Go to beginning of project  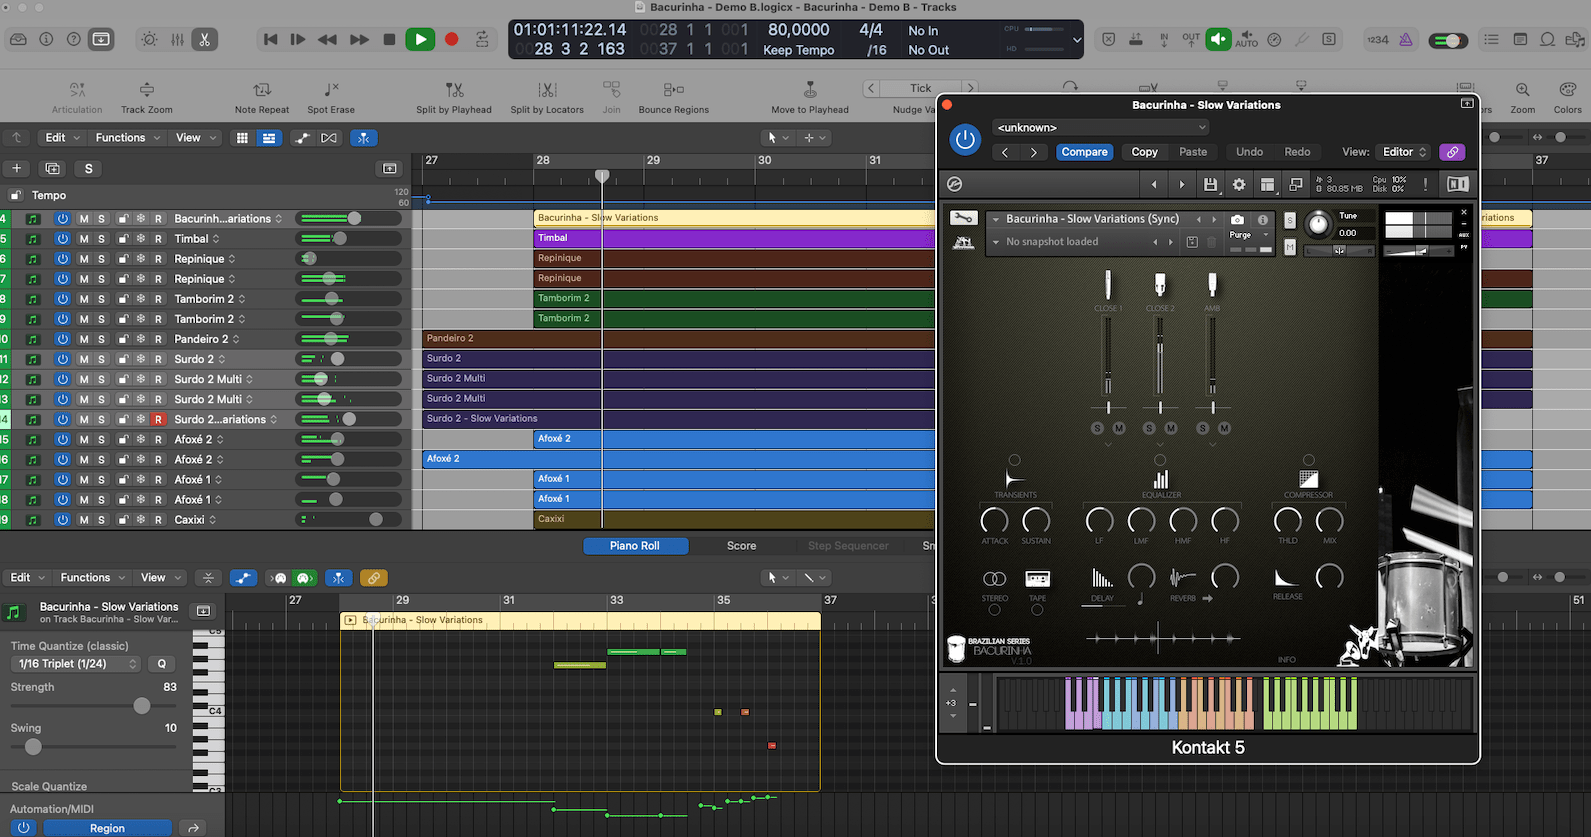[270, 39]
